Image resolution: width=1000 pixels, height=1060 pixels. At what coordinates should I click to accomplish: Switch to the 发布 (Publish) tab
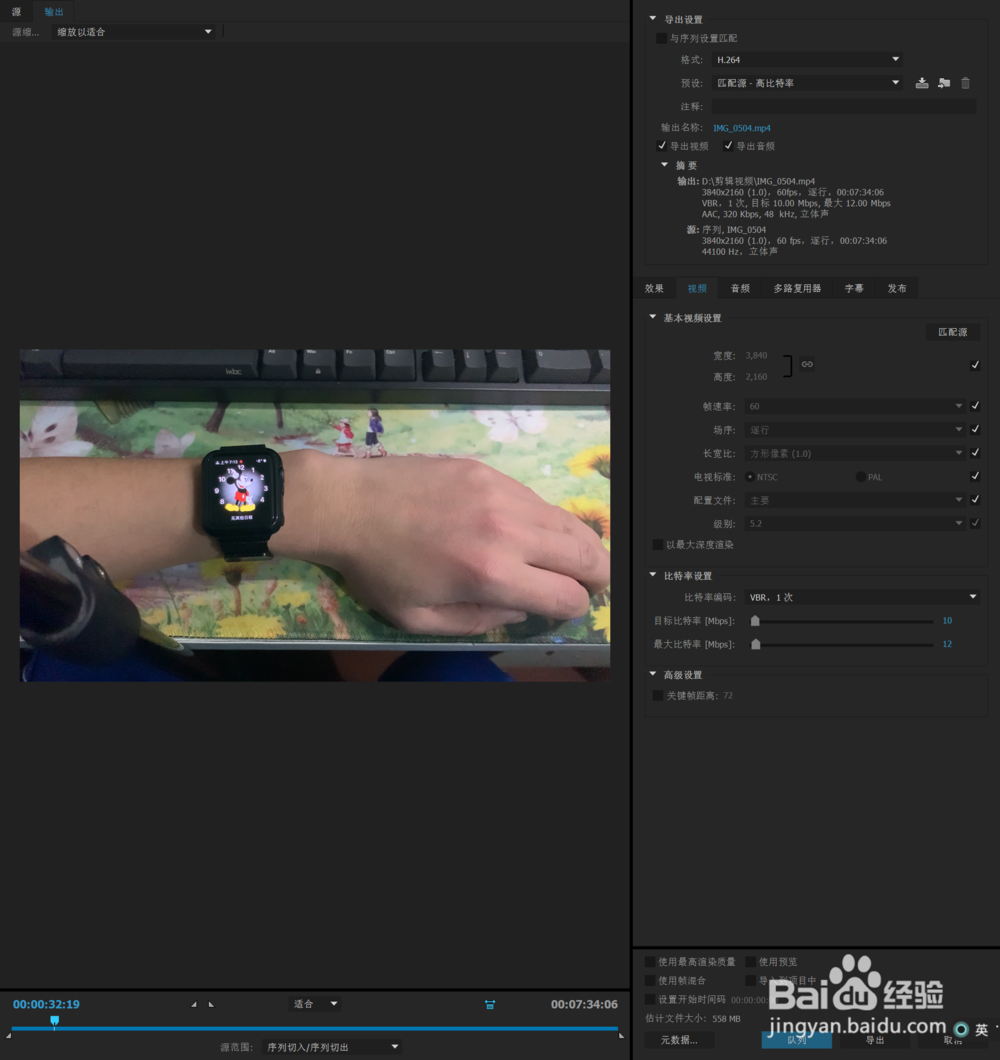(x=897, y=288)
